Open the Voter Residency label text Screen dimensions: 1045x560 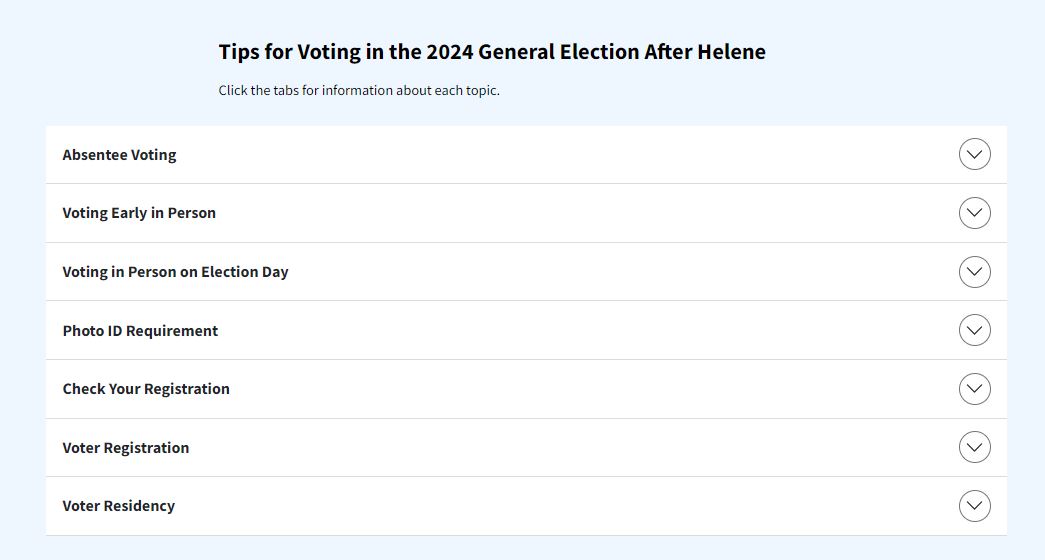point(118,506)
